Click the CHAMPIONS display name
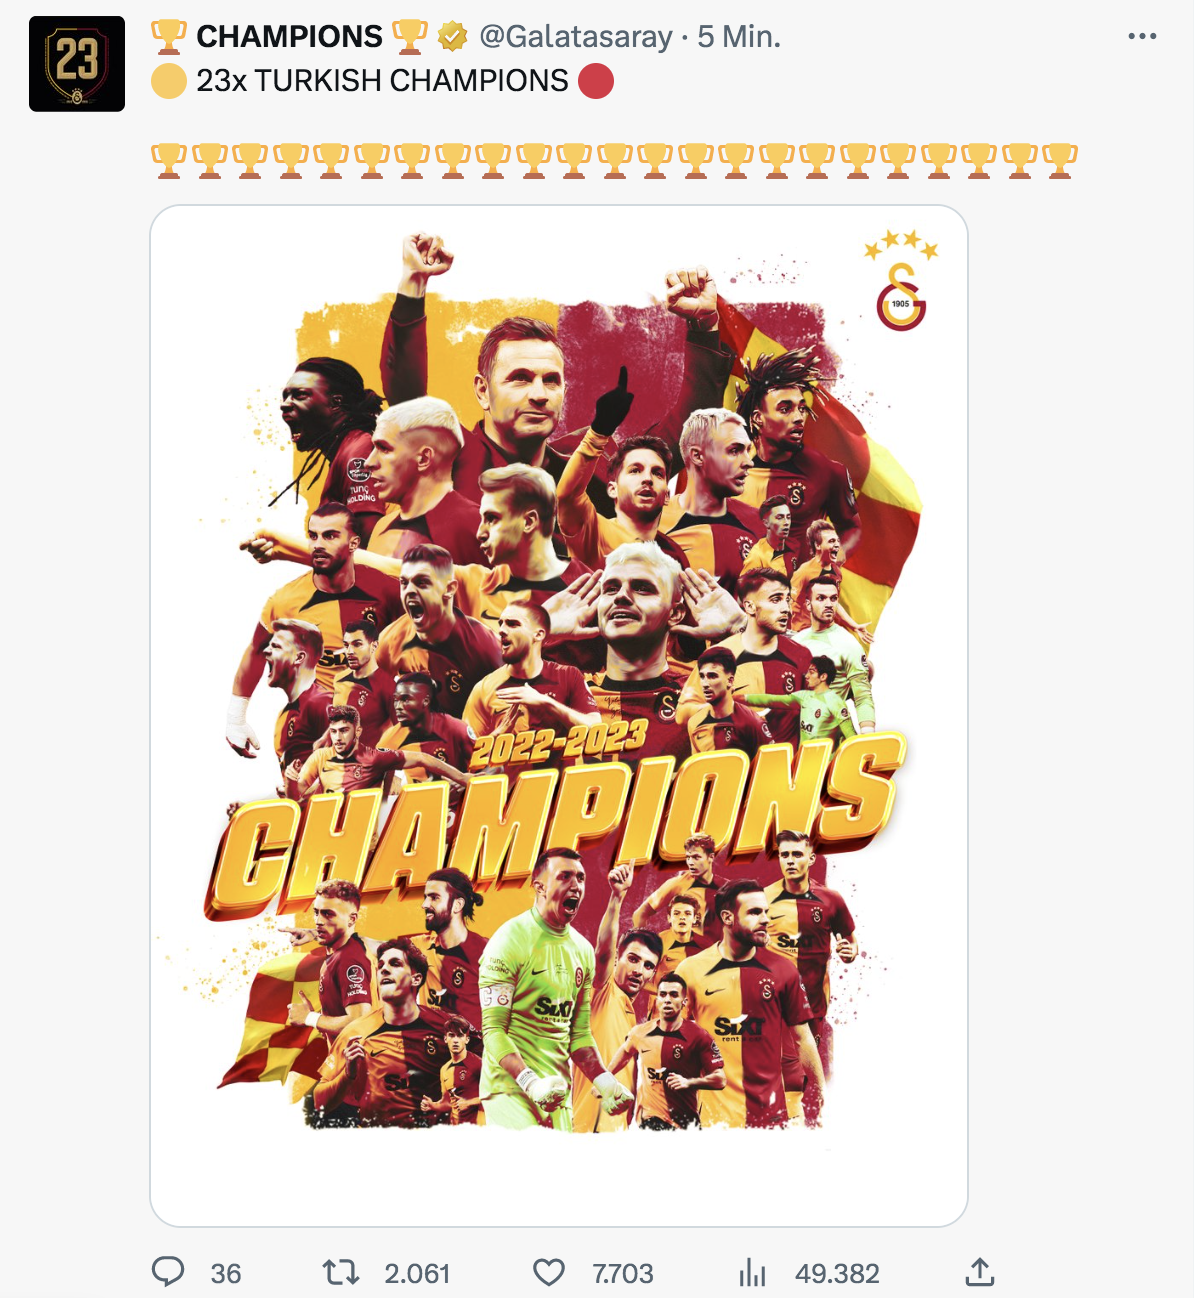Viewport: 1194px width, 1298px height. [289, 37]
